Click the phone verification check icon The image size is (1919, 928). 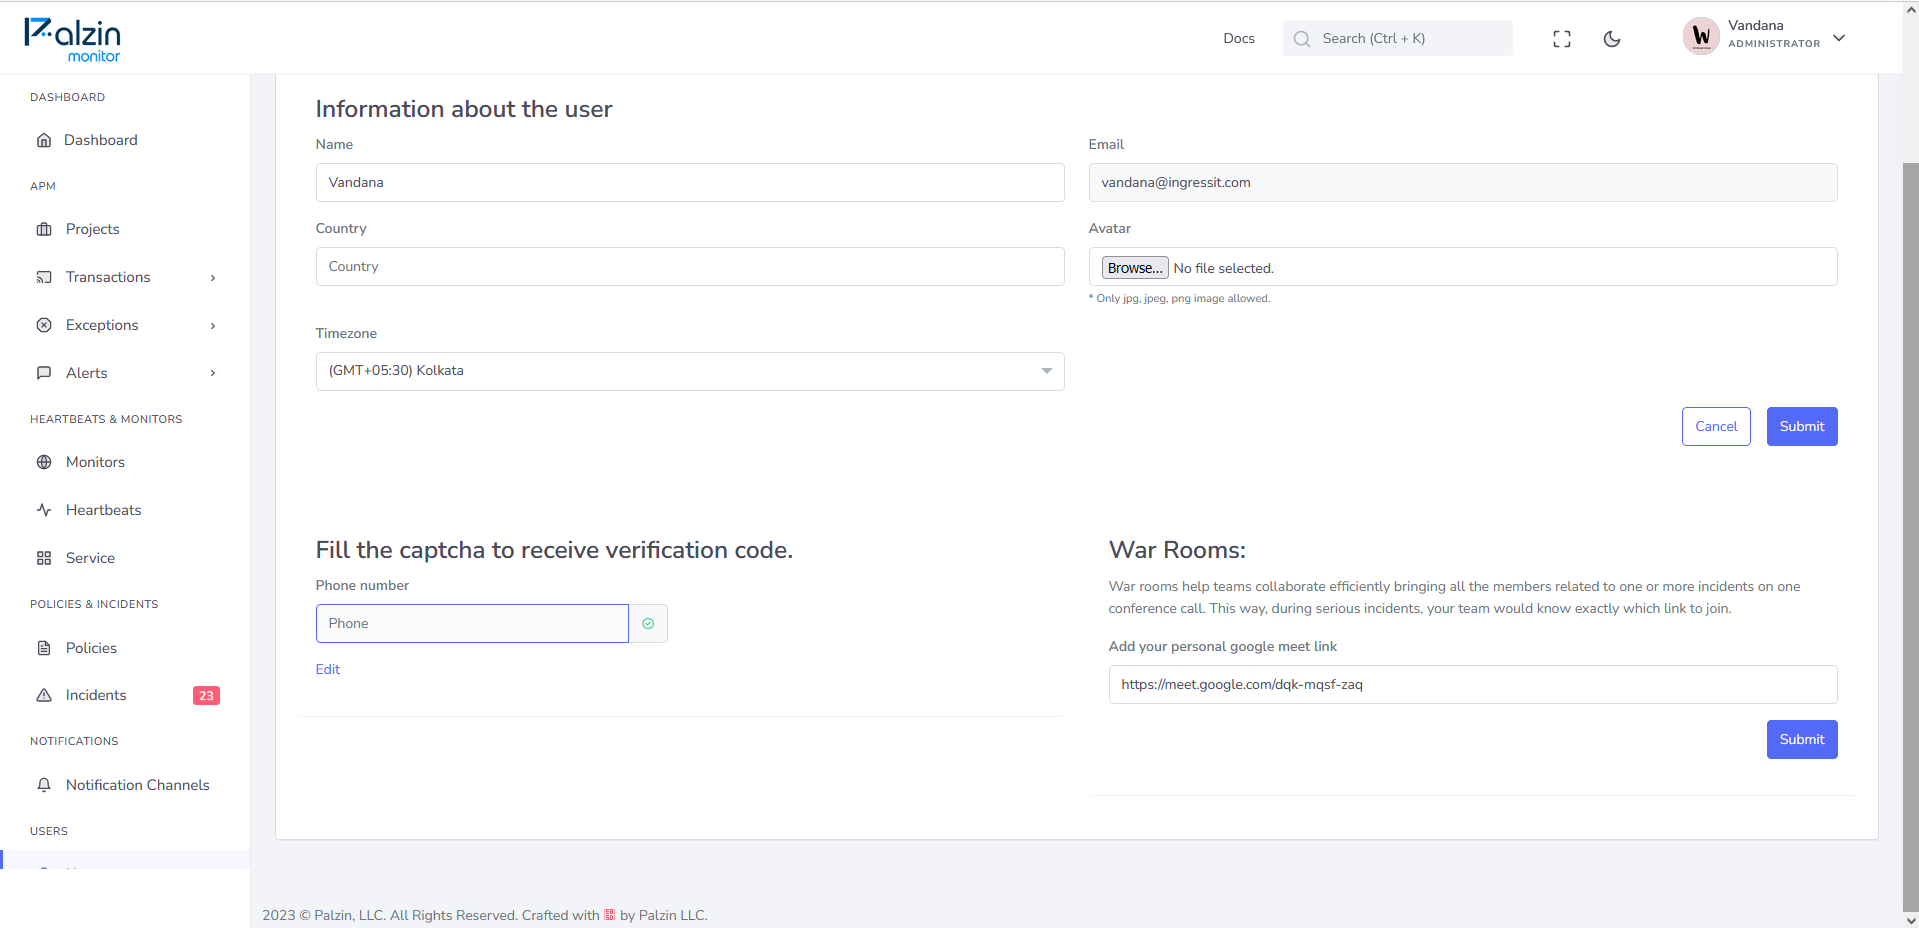(648, 623)
